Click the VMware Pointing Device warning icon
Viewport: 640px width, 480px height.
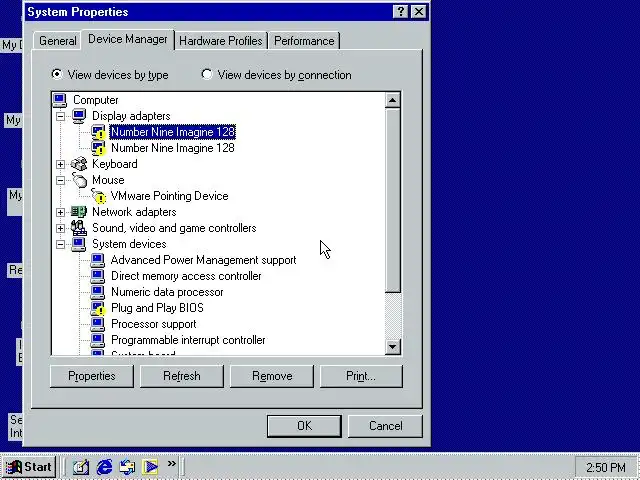click(x=98, y=196)
